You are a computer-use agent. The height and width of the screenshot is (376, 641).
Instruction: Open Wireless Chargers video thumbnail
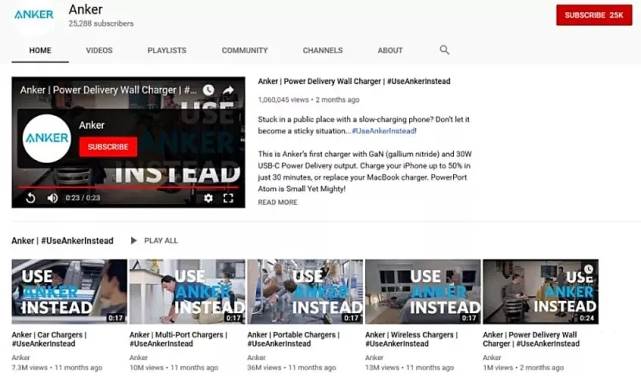tap(423, 291)
